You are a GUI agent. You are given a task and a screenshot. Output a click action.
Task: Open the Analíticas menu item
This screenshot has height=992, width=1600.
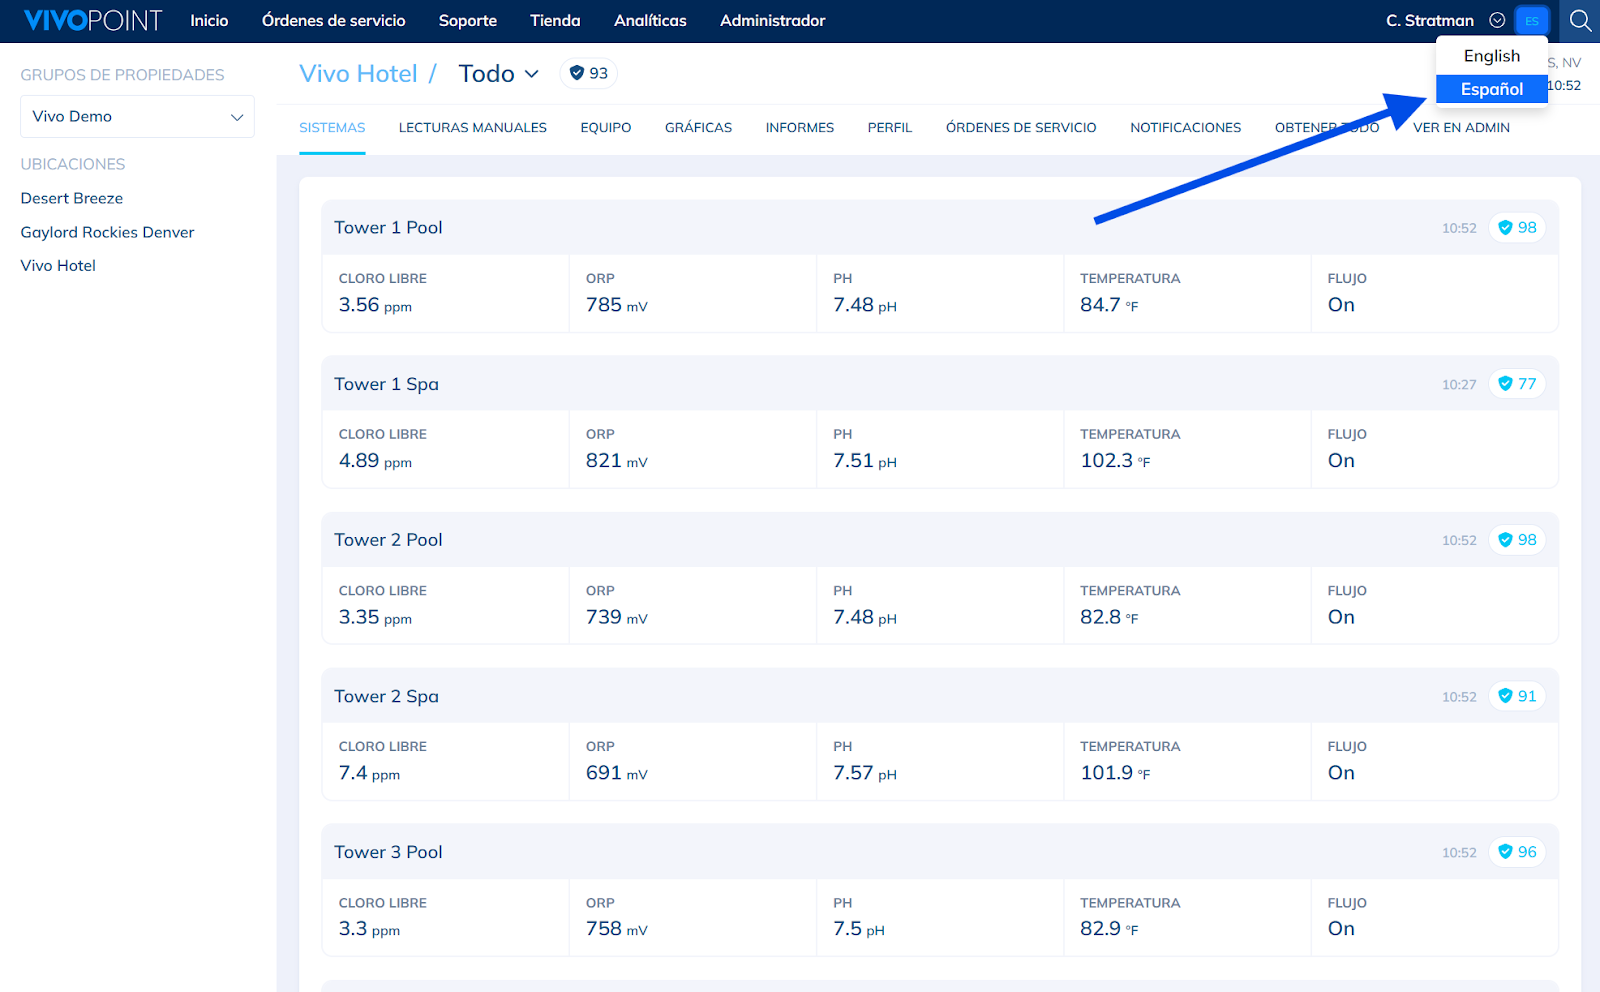click(x=649, y=20)
